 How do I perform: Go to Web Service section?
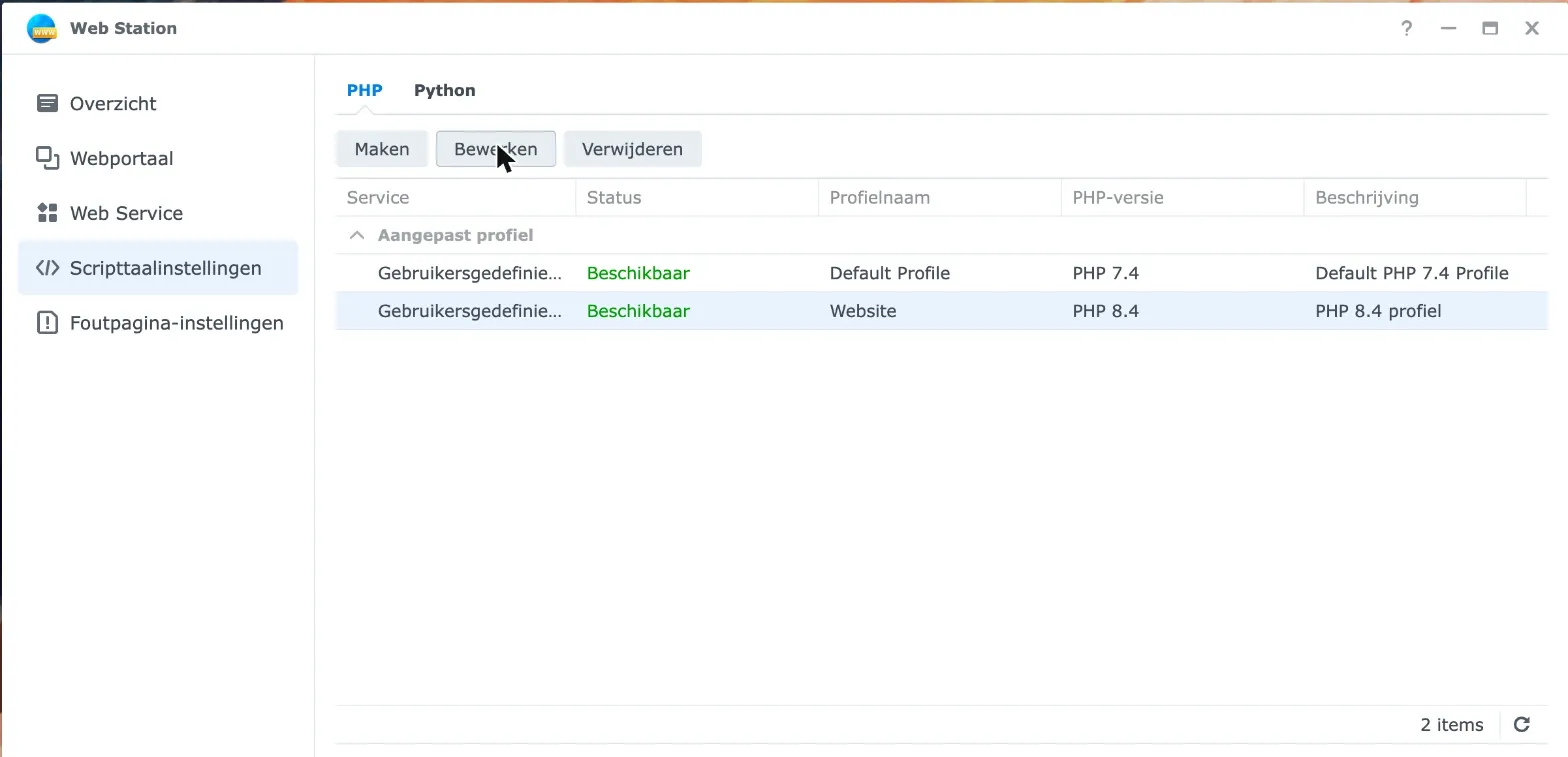(x=158, y=213)
